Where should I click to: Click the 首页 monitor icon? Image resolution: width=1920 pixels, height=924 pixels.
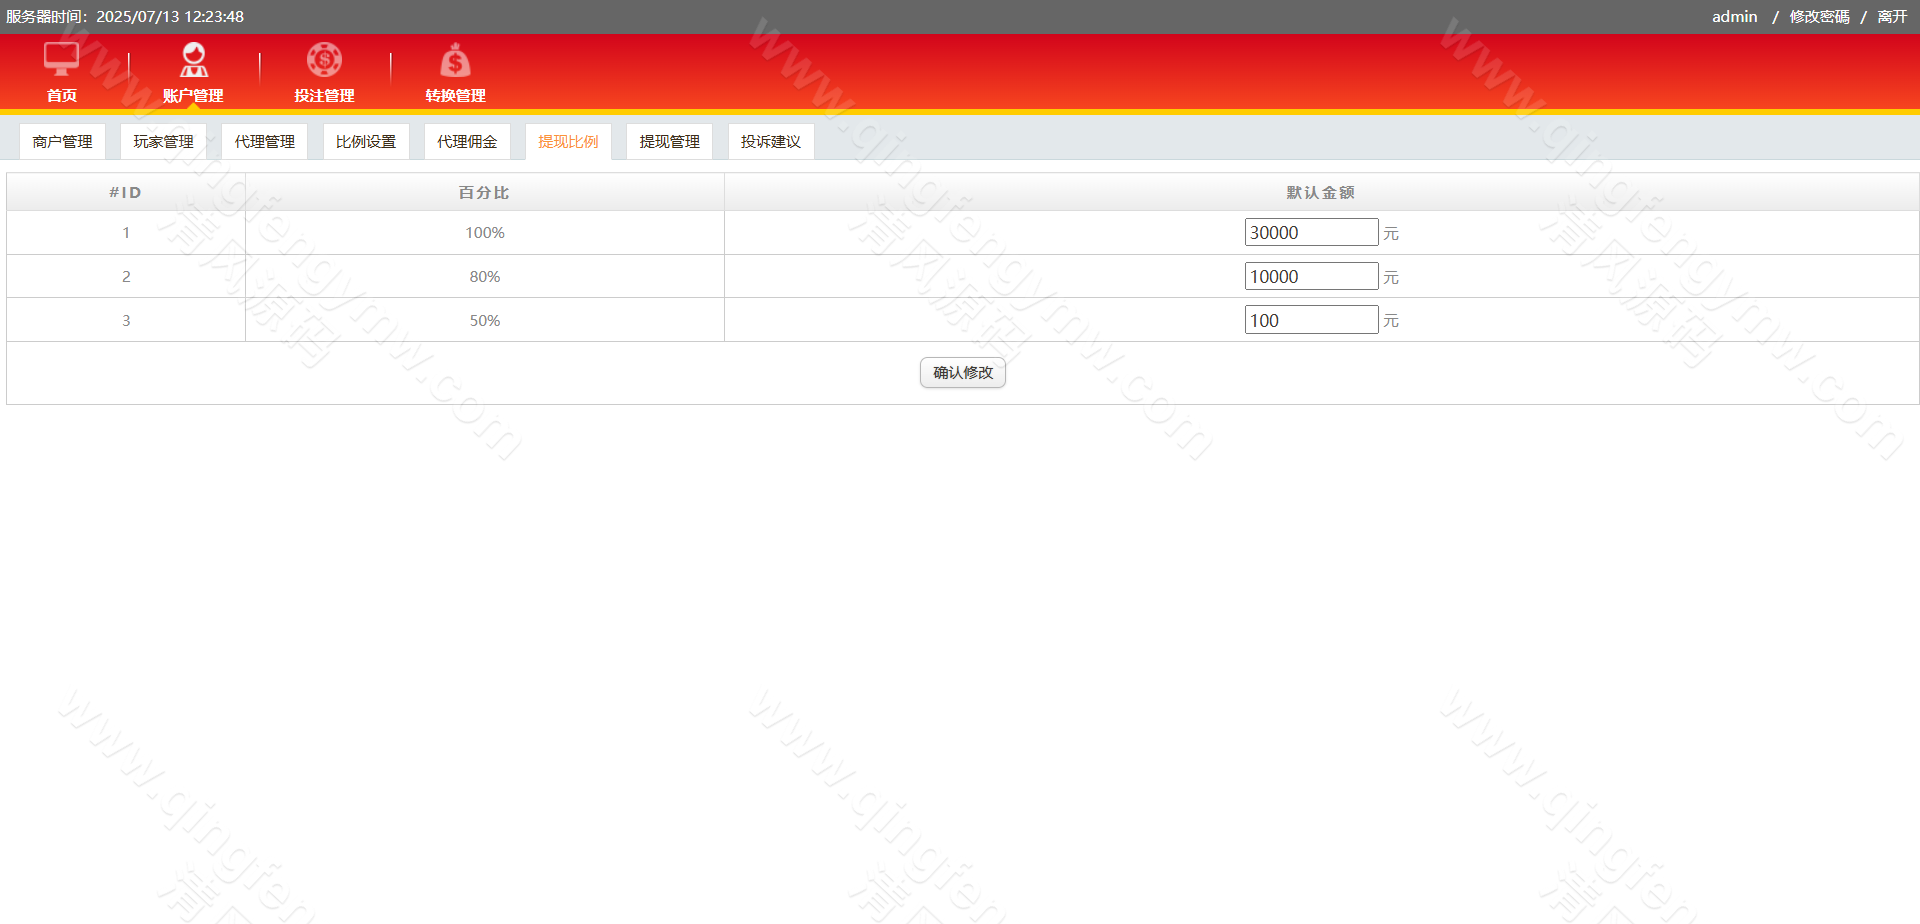[61, 60]
